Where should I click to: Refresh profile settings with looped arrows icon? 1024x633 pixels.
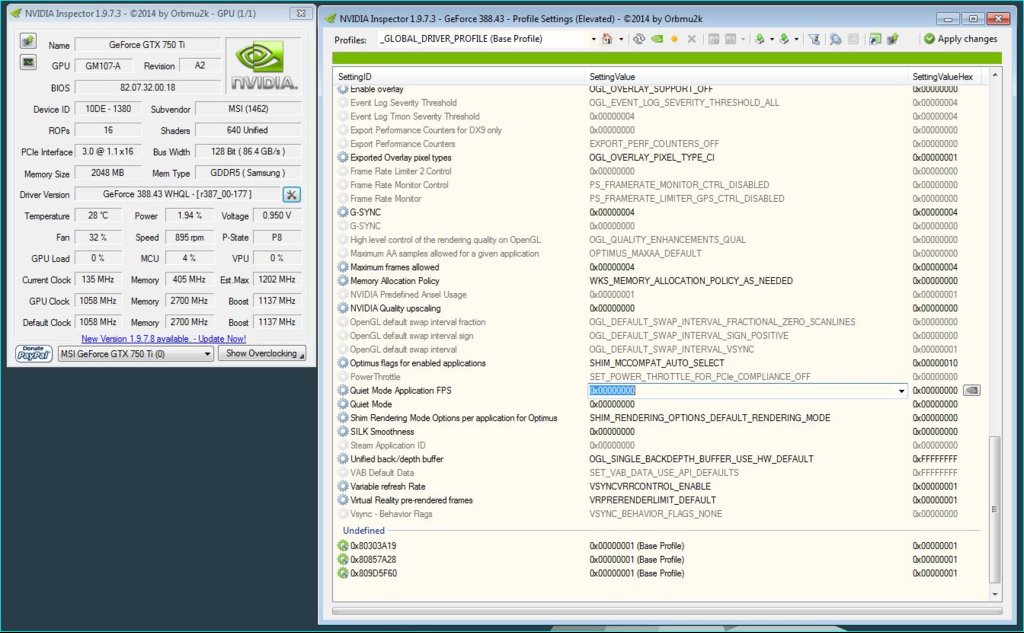(639, 39)
